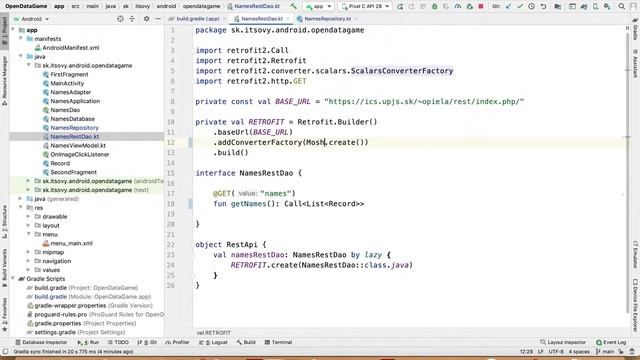Click the UTF-8 encoding status widget

click(x=556, y=352)
